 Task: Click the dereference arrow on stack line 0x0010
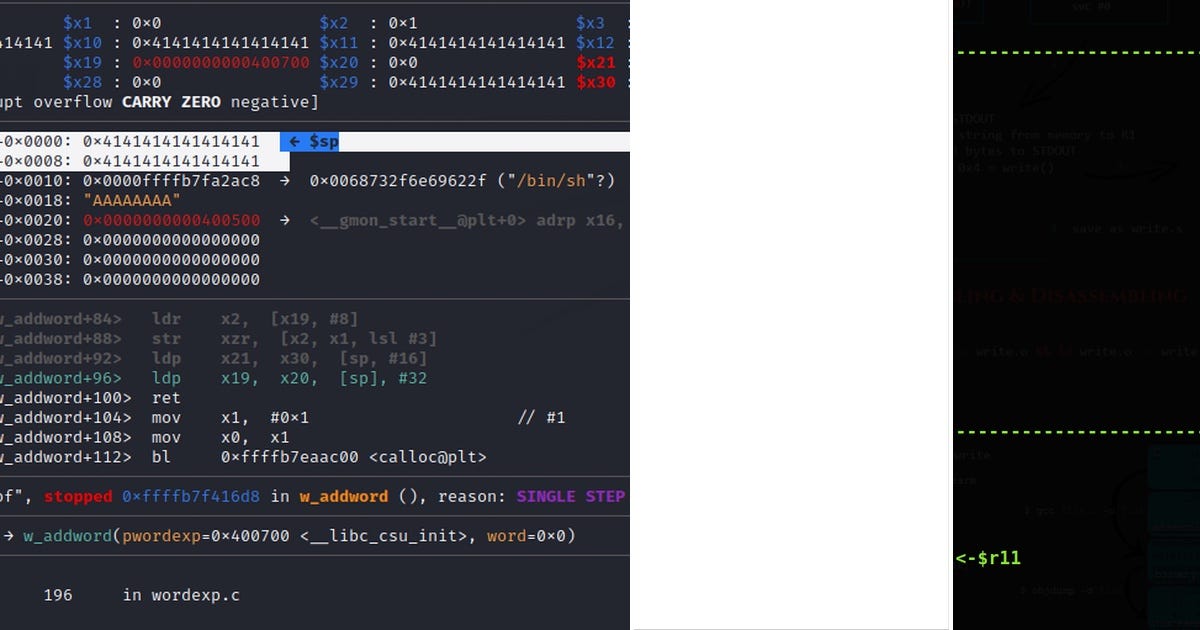[283, 180]
